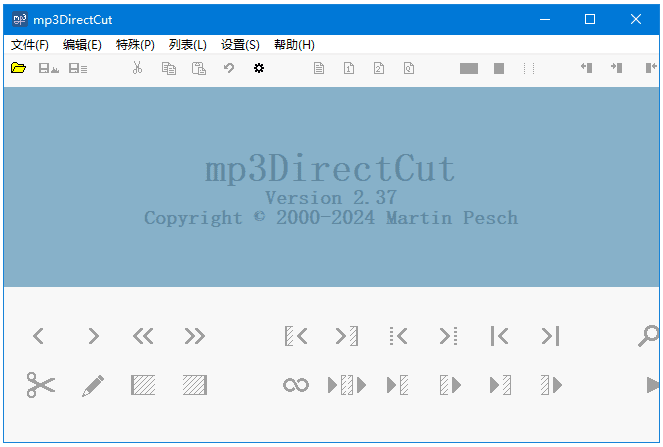Select the pencil edit tool
Image resolution: width=663 pixels, height=447 pixels.
point(93,385)
